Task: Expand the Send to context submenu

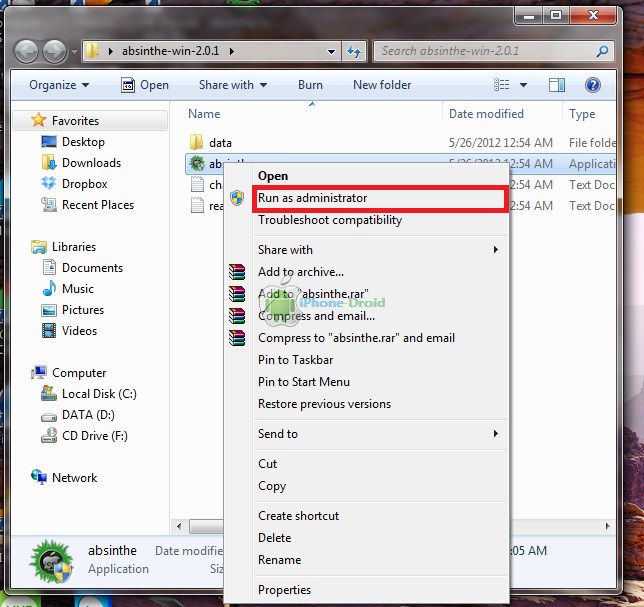Action: pos(496,433)
